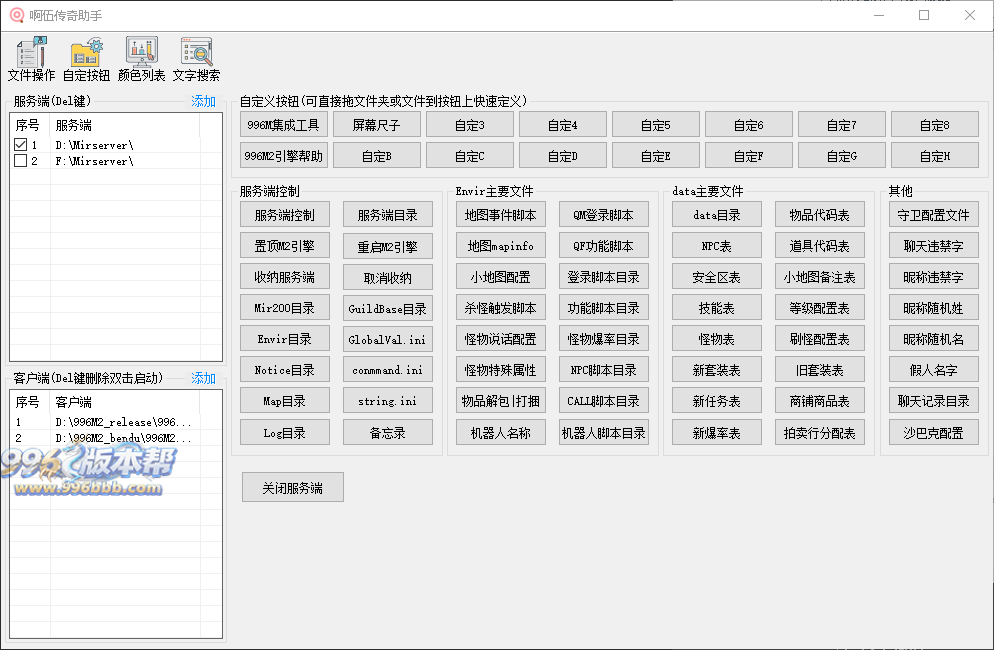Select client entry D:\996M2_release
The width and height of the screenshot is (994, 650).
click(123, 422)
